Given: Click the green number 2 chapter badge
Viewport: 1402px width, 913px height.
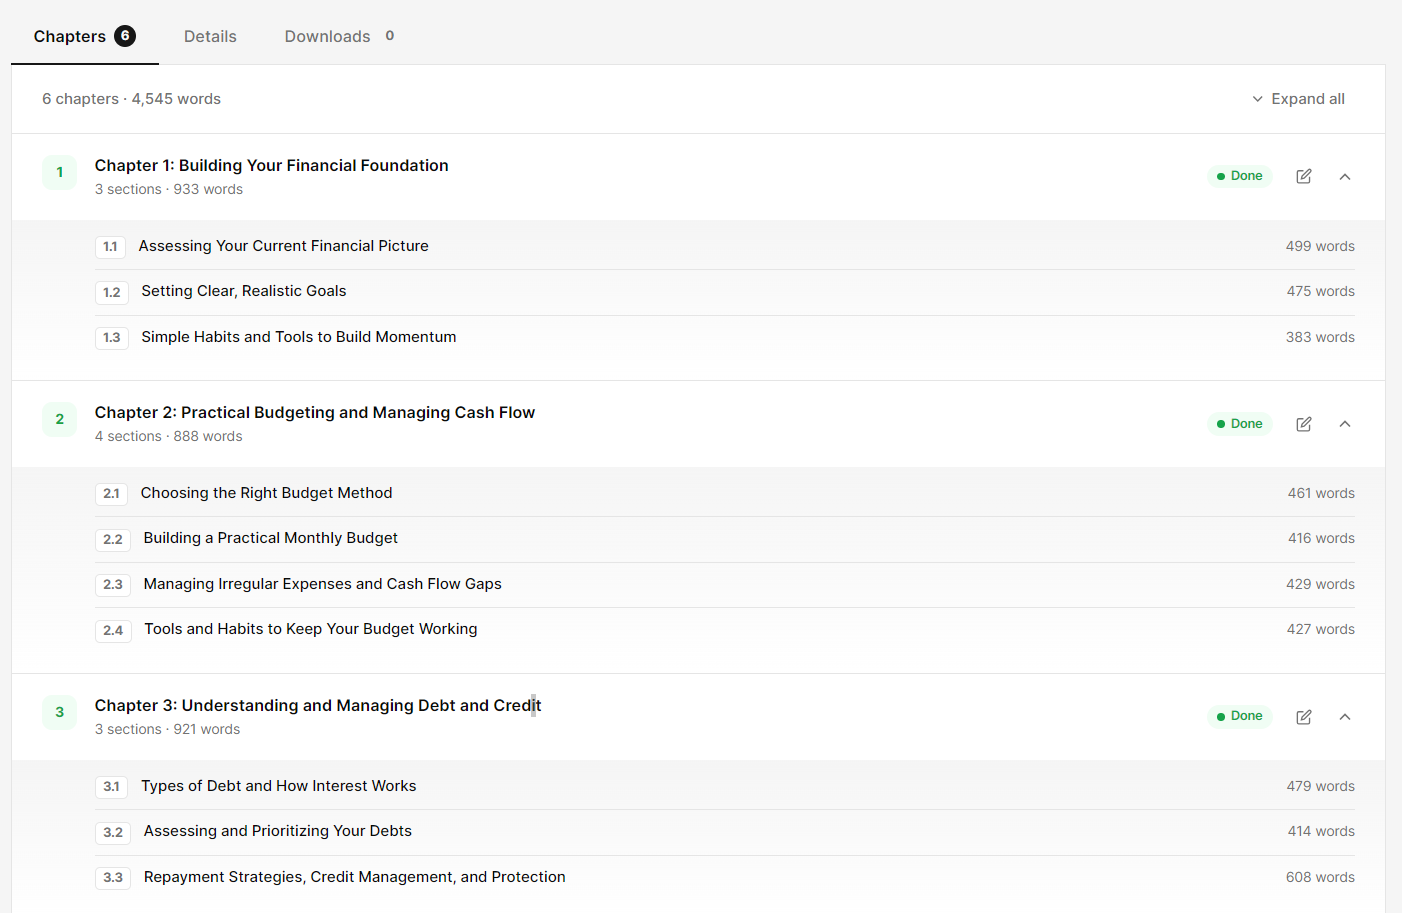Looking at the screenshot, I should point(60,419).
